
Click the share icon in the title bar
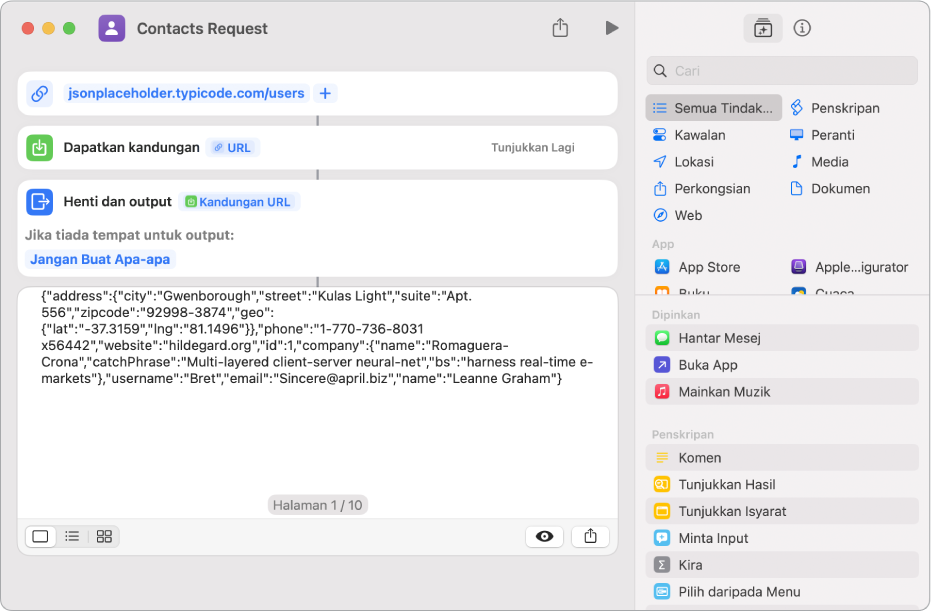(560, 28)
